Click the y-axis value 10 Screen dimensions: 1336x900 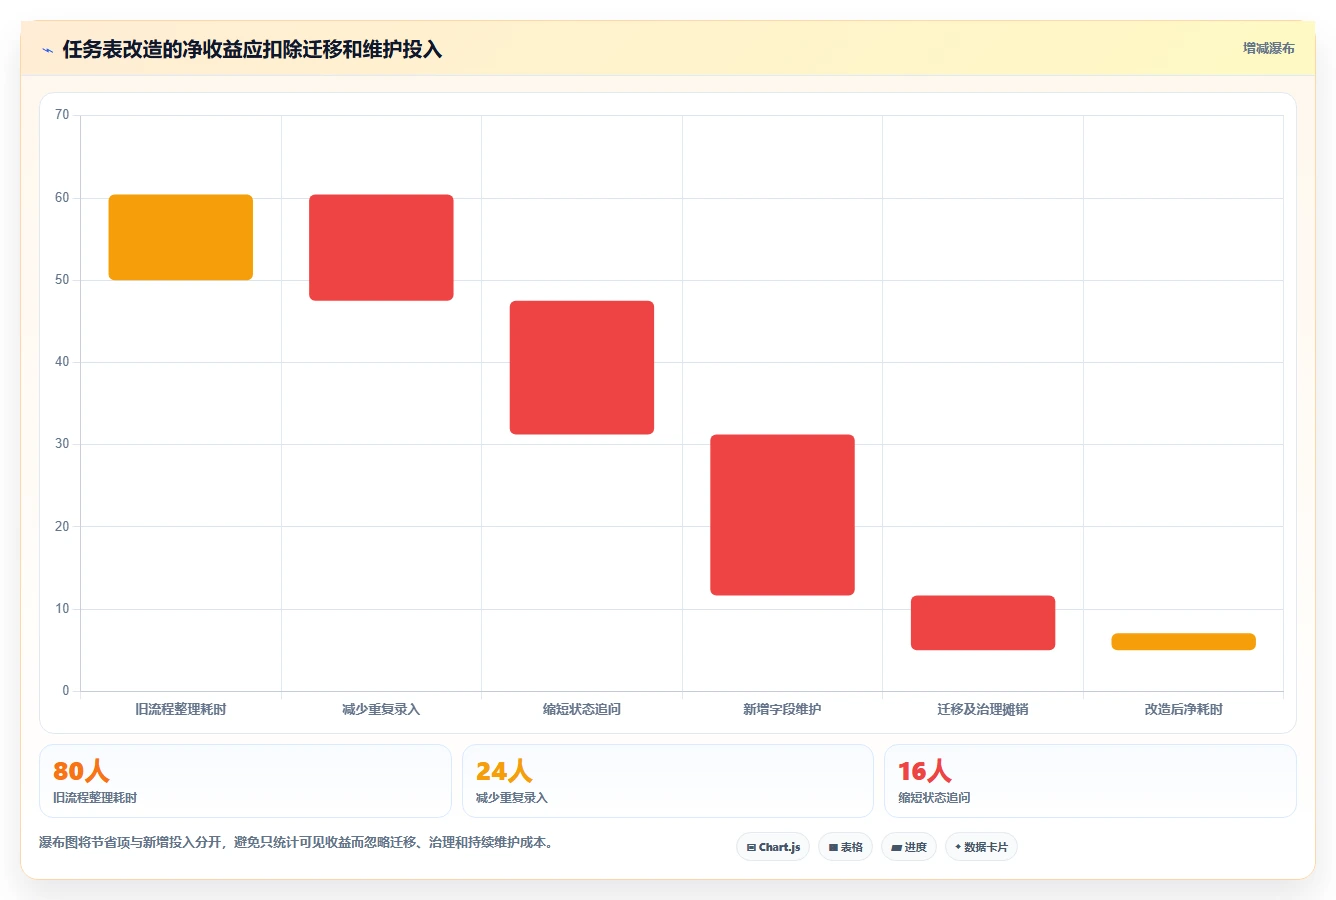[x=62, y=609]
